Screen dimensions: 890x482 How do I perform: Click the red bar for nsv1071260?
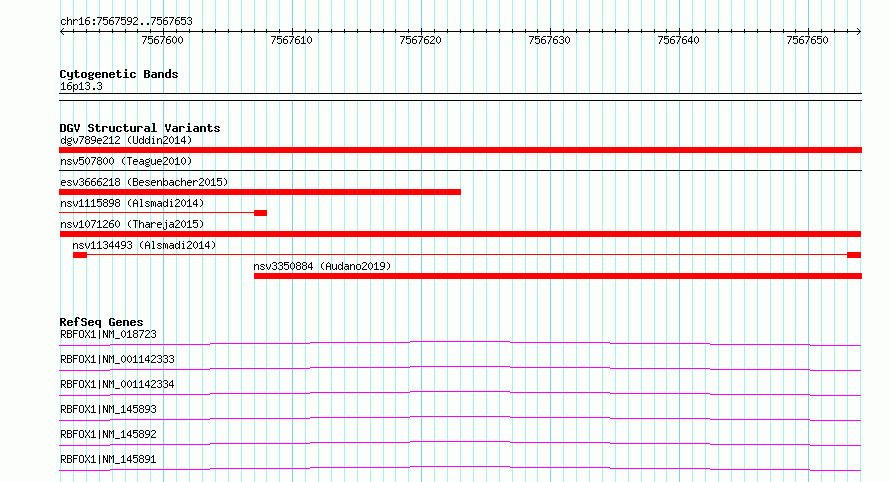(x=460, y=234)
